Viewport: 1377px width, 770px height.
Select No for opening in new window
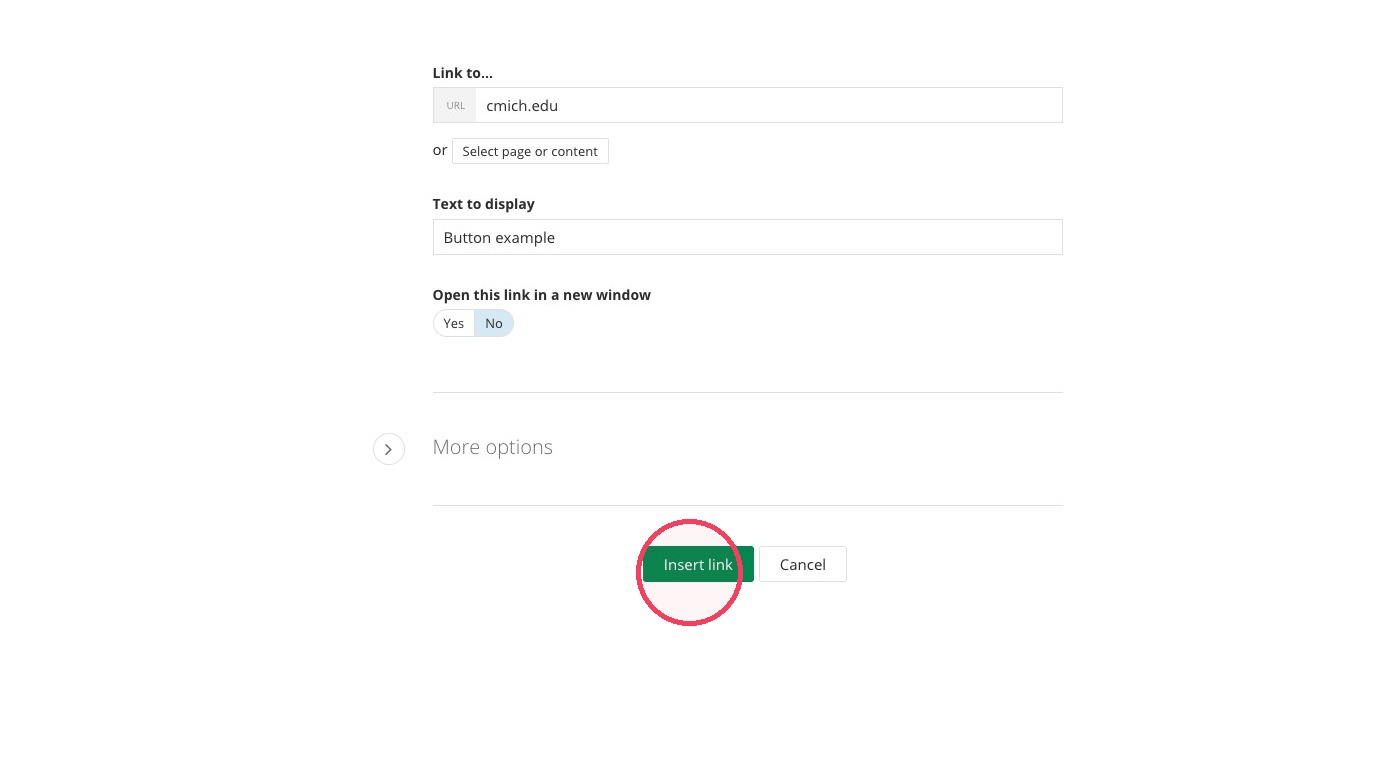point(494,323)
